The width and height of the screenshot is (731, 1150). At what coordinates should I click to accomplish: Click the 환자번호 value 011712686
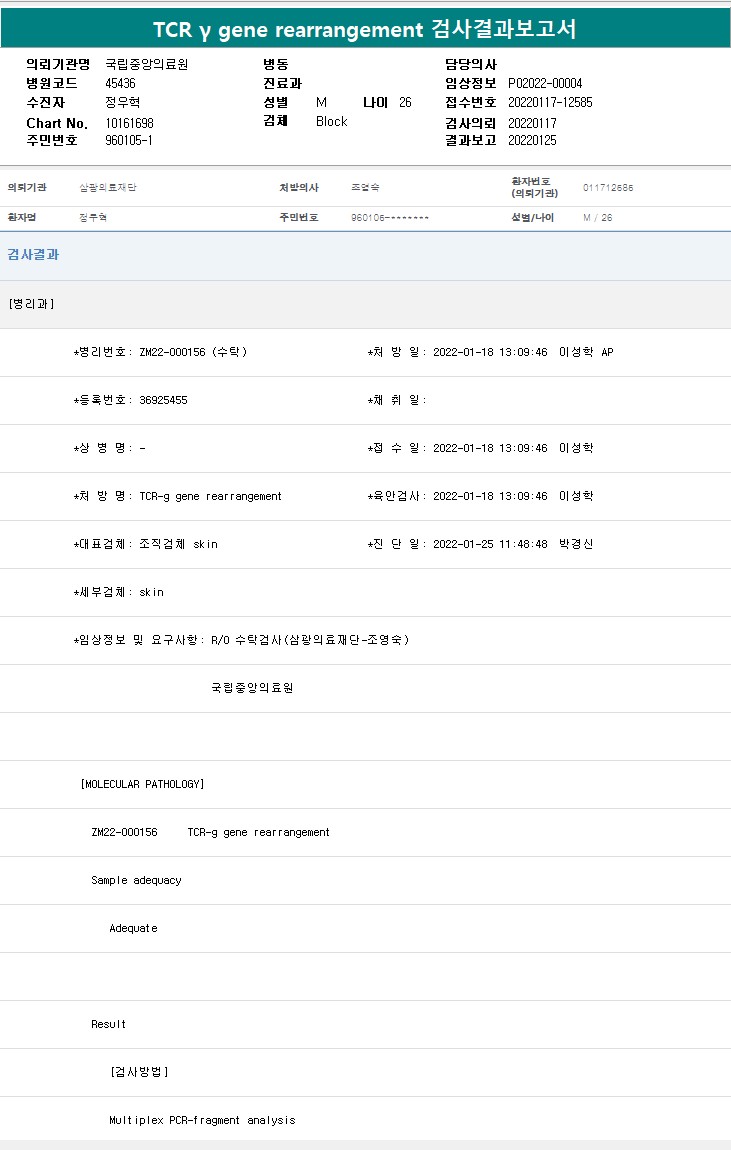pos(608,188)
